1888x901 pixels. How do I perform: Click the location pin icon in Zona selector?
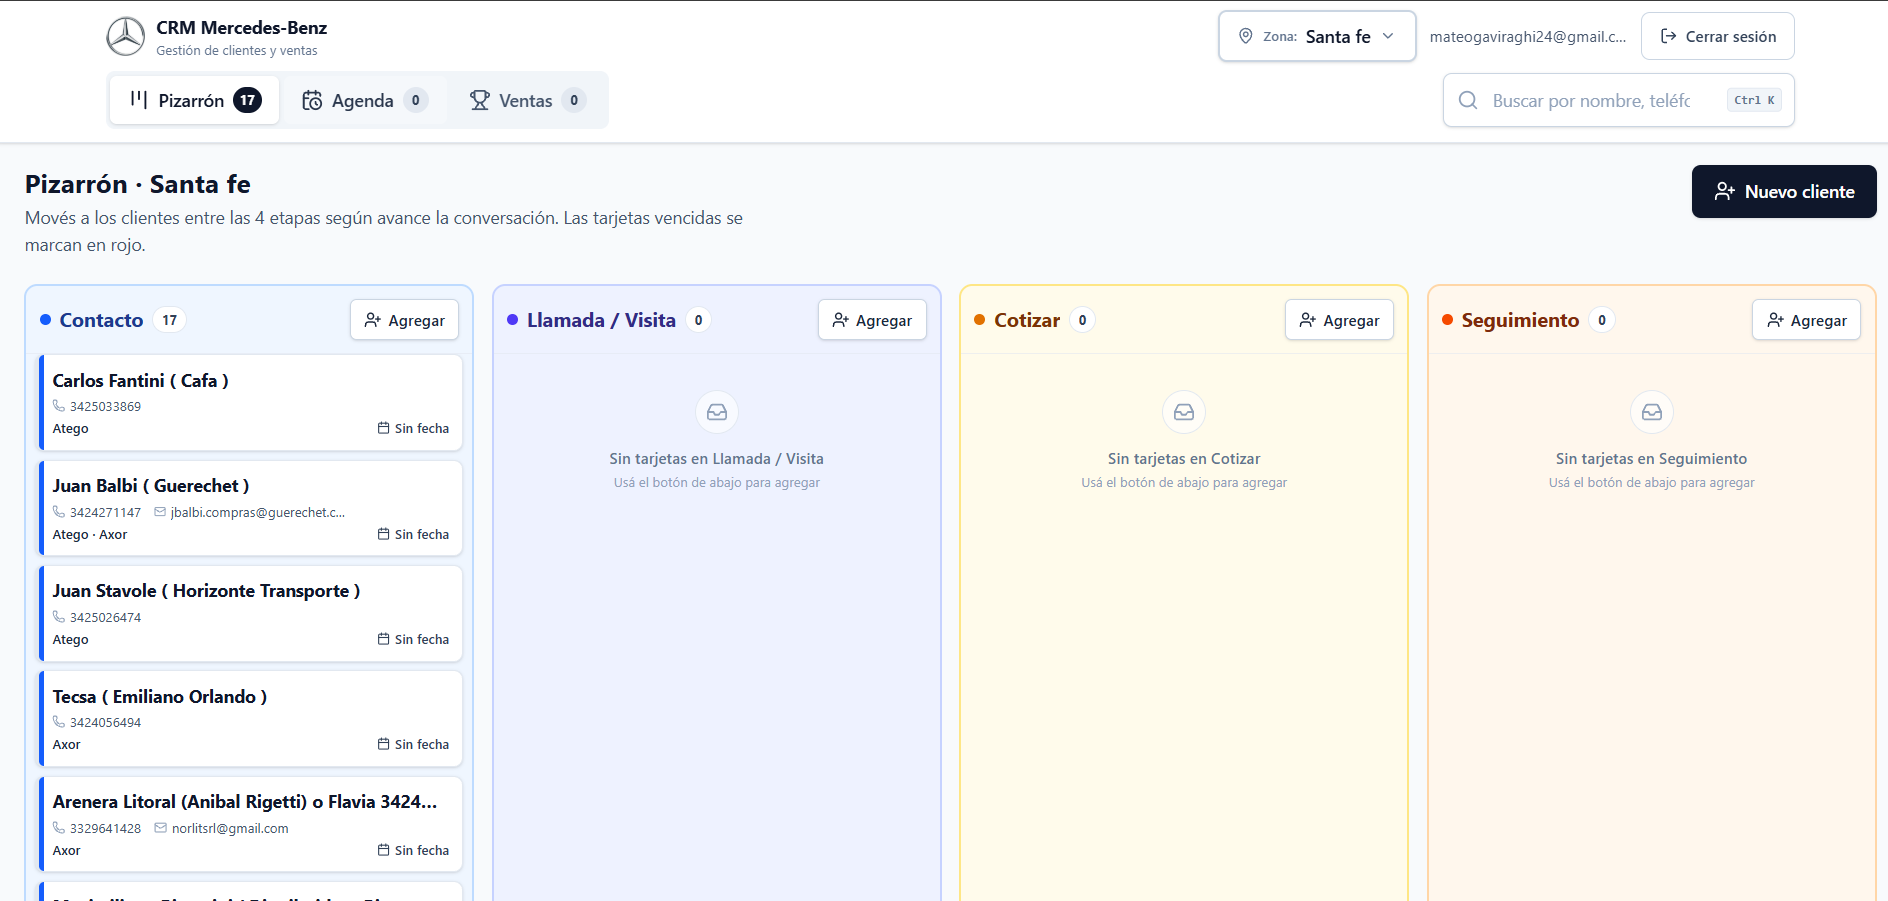(1246, 36)
